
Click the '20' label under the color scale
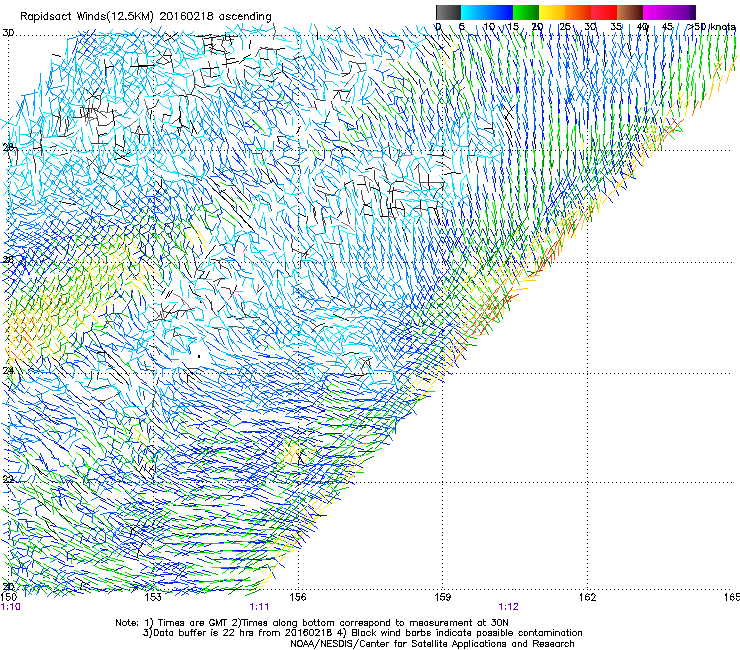click(x=537, y=27)
